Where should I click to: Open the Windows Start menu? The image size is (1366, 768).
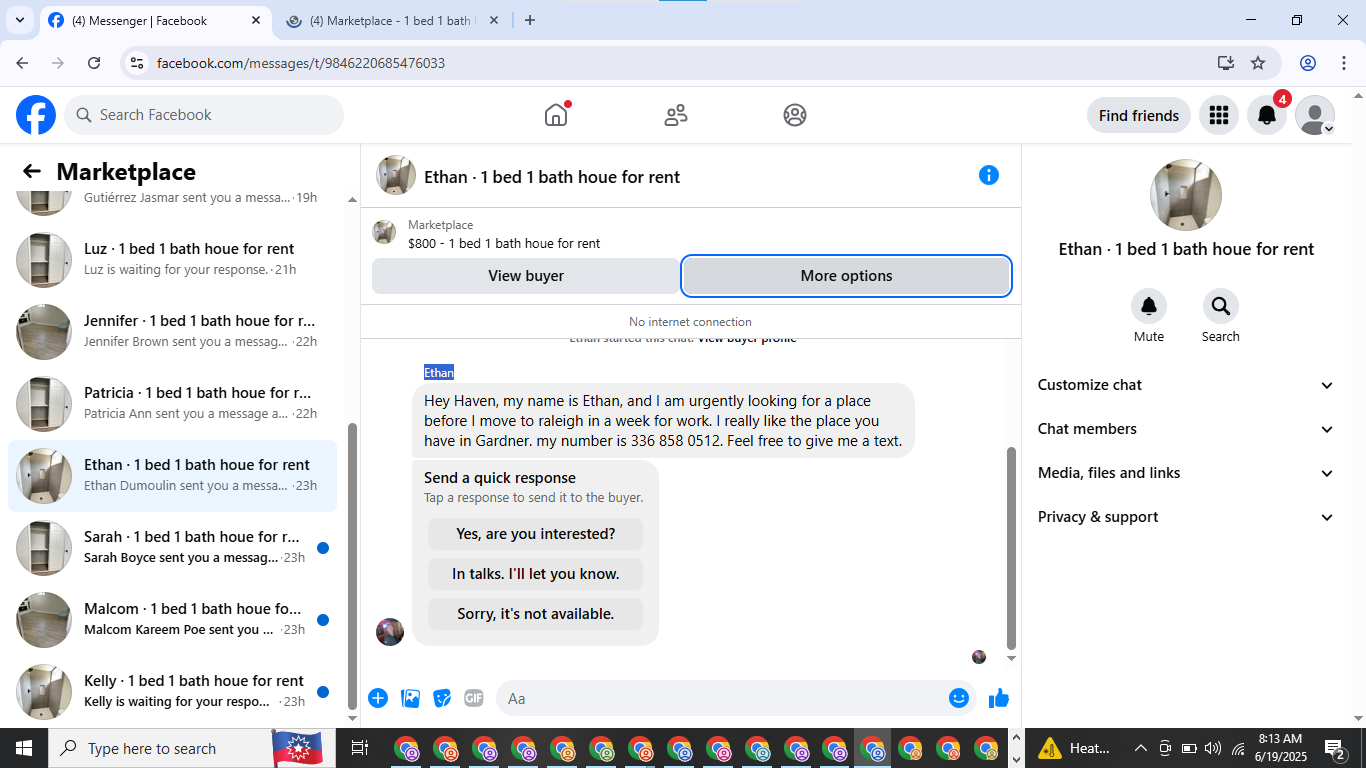[24, 748]
